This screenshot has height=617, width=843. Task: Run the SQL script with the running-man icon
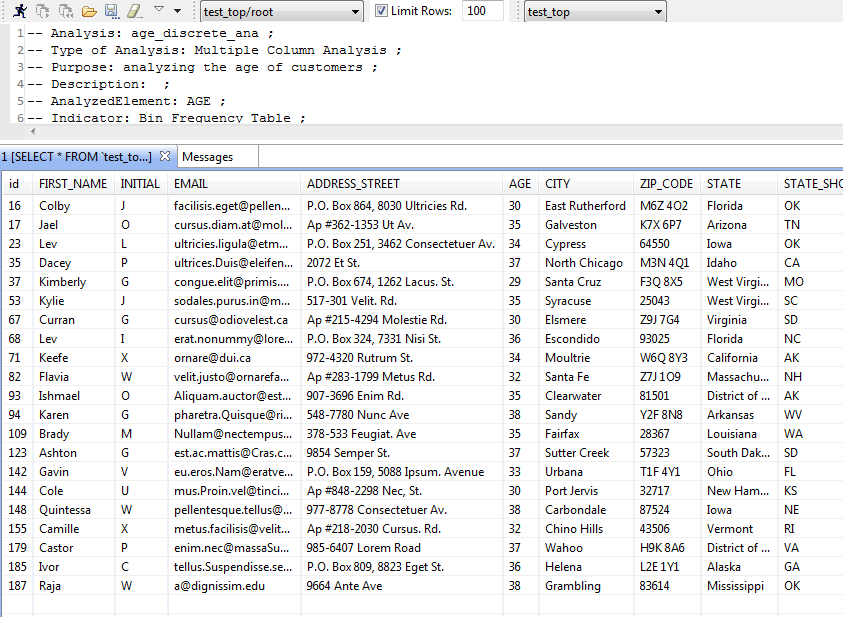[x=20, y=11]
